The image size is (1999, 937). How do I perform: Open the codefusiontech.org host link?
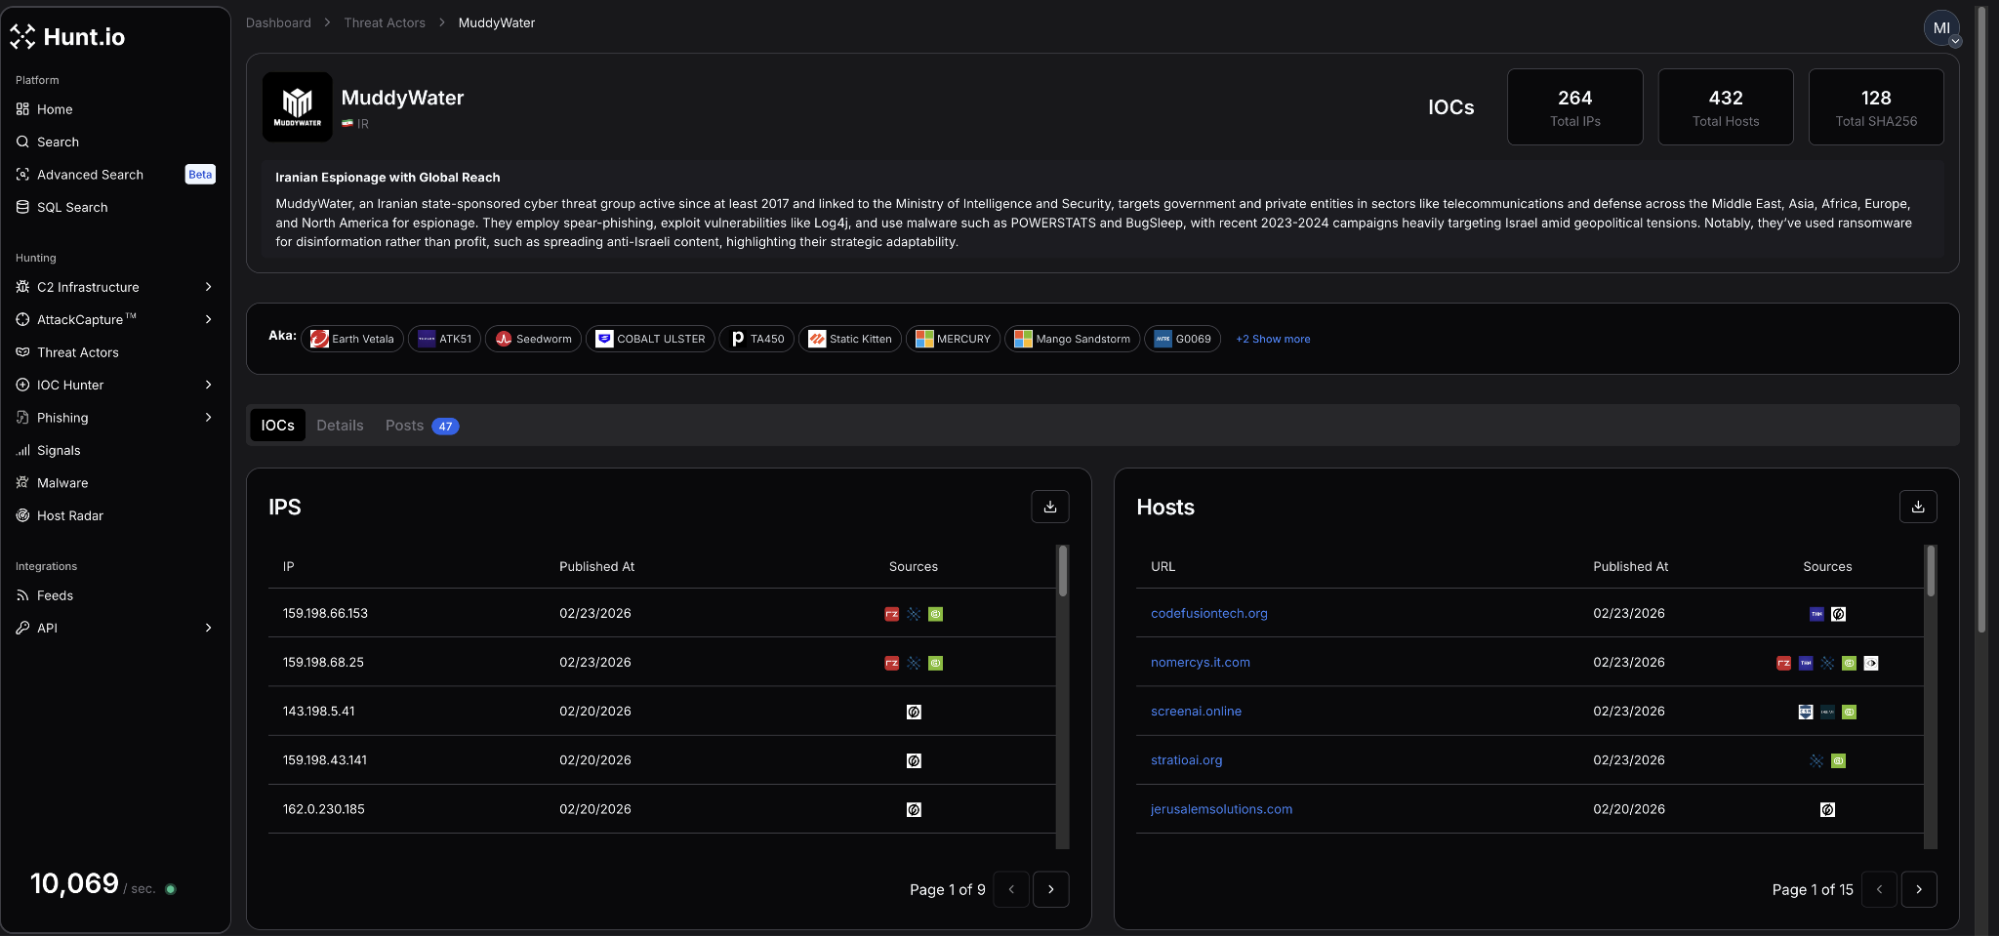point(1208,614)
